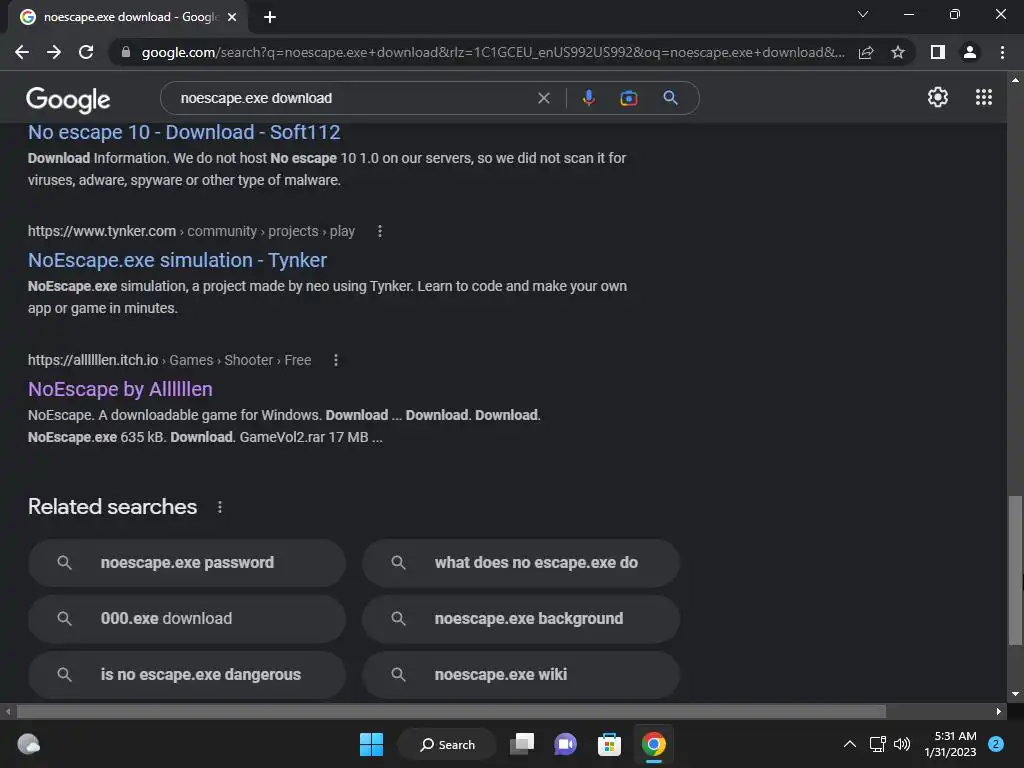Screen dimensions: 1024x768
Task: Open Microsoft Store on the taskbar
Action: click(x=609, y=744)
